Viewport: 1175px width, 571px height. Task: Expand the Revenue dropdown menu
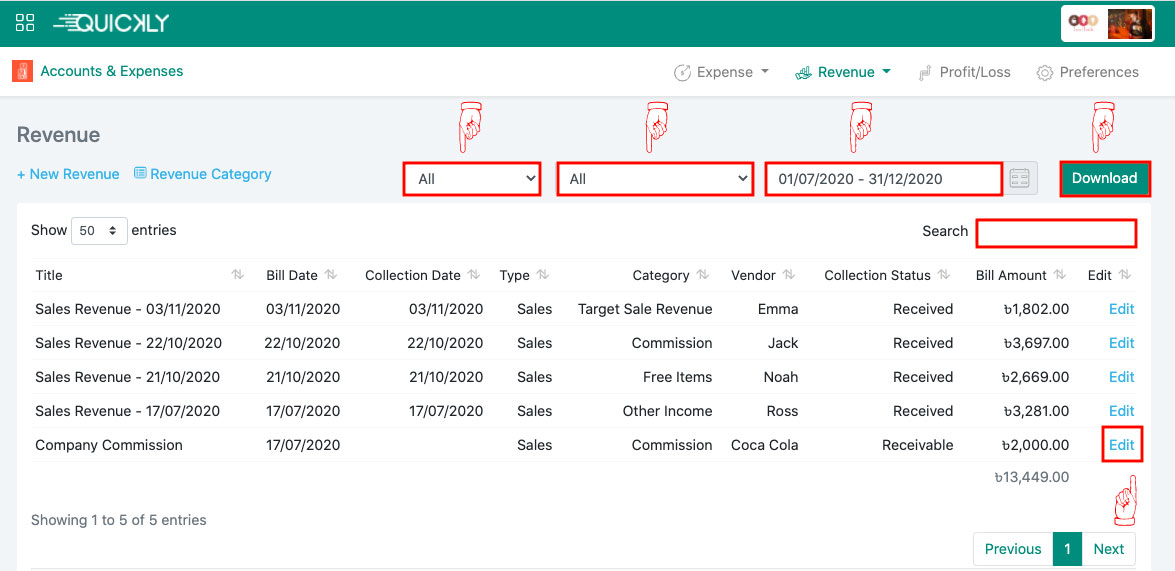coord(843,72)
